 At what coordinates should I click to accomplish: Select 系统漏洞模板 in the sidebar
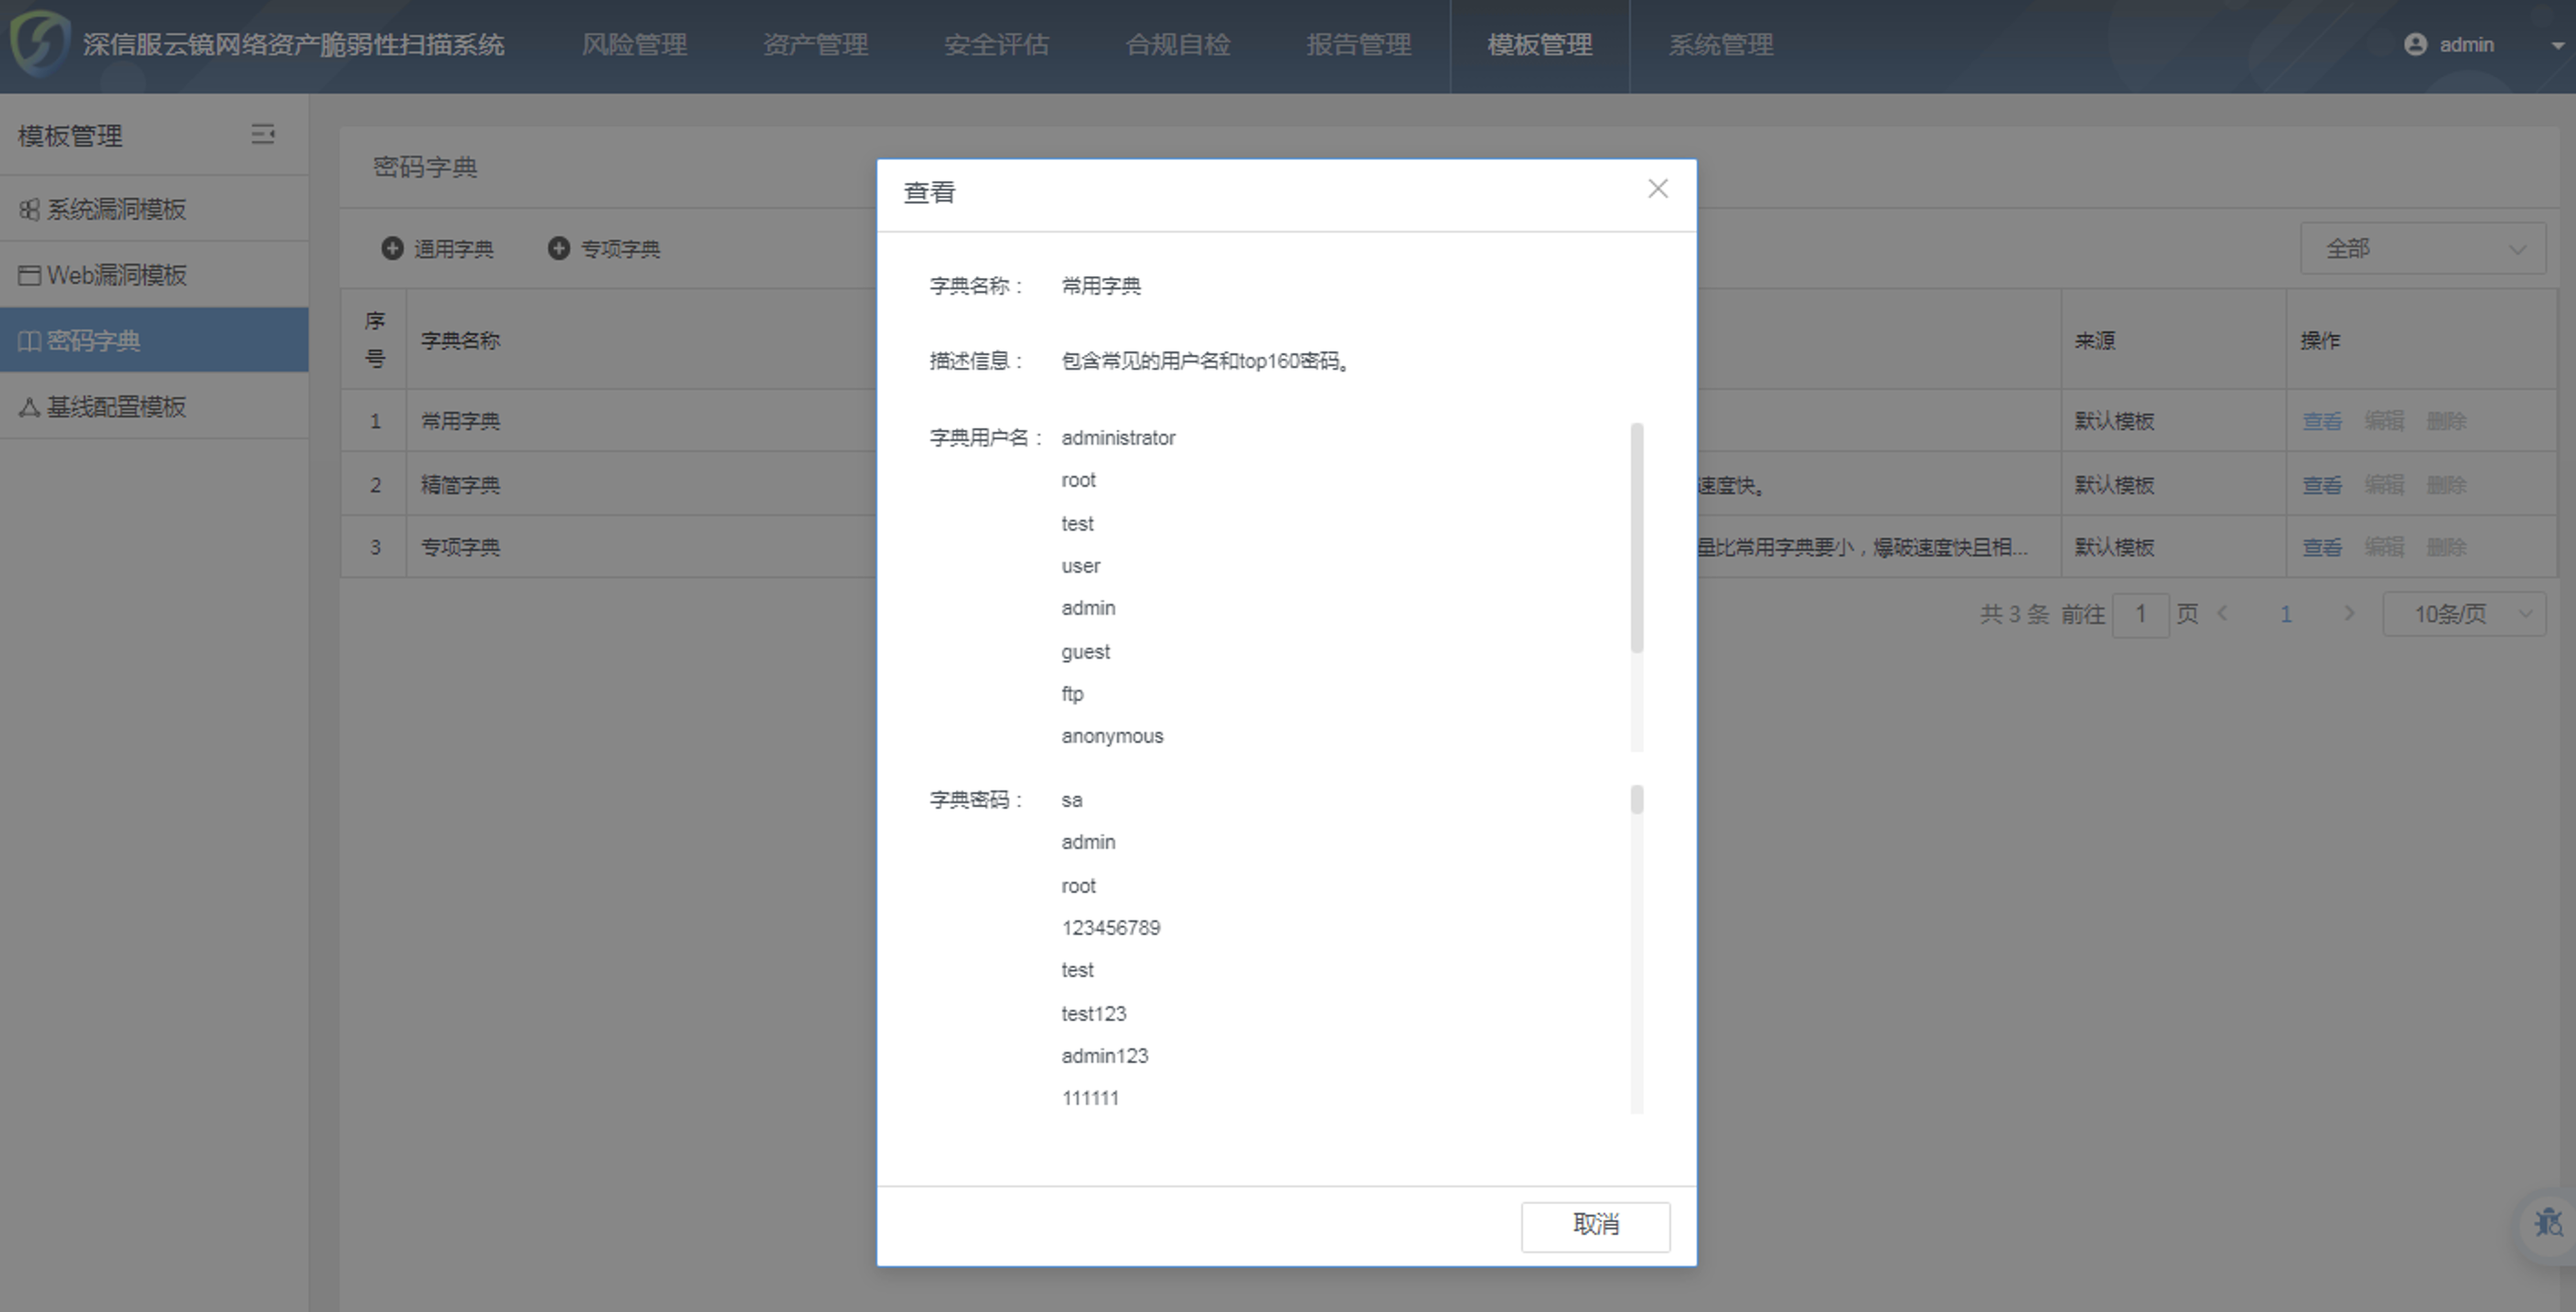154,209
